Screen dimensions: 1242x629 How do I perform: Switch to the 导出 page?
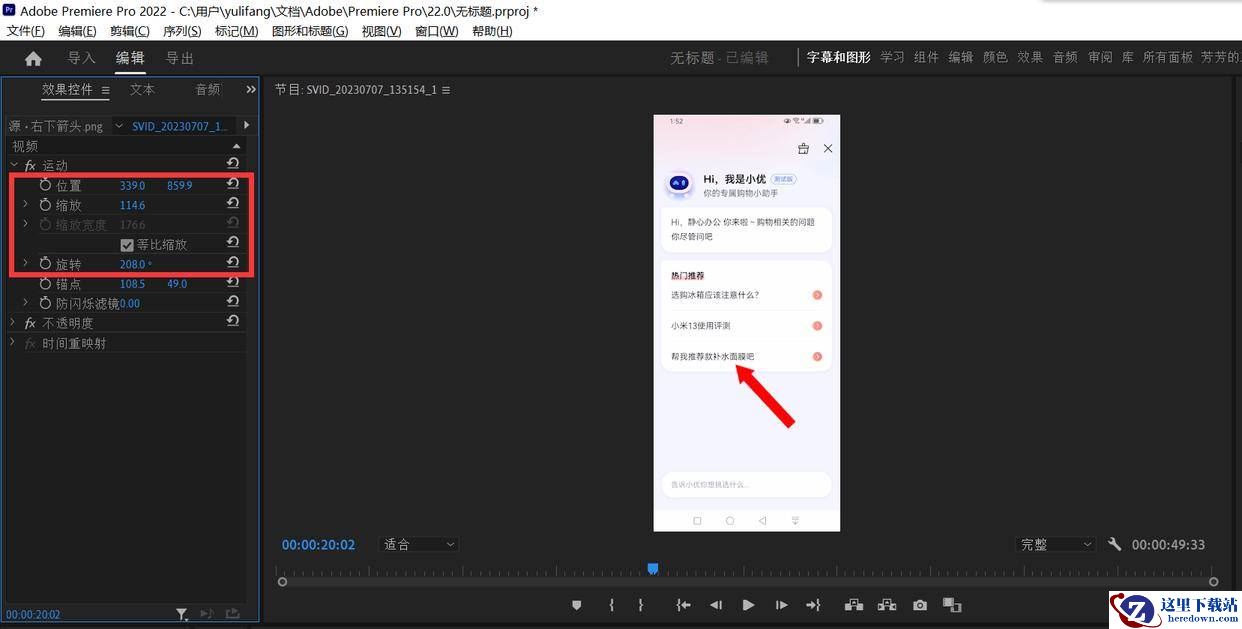point(180,58)
